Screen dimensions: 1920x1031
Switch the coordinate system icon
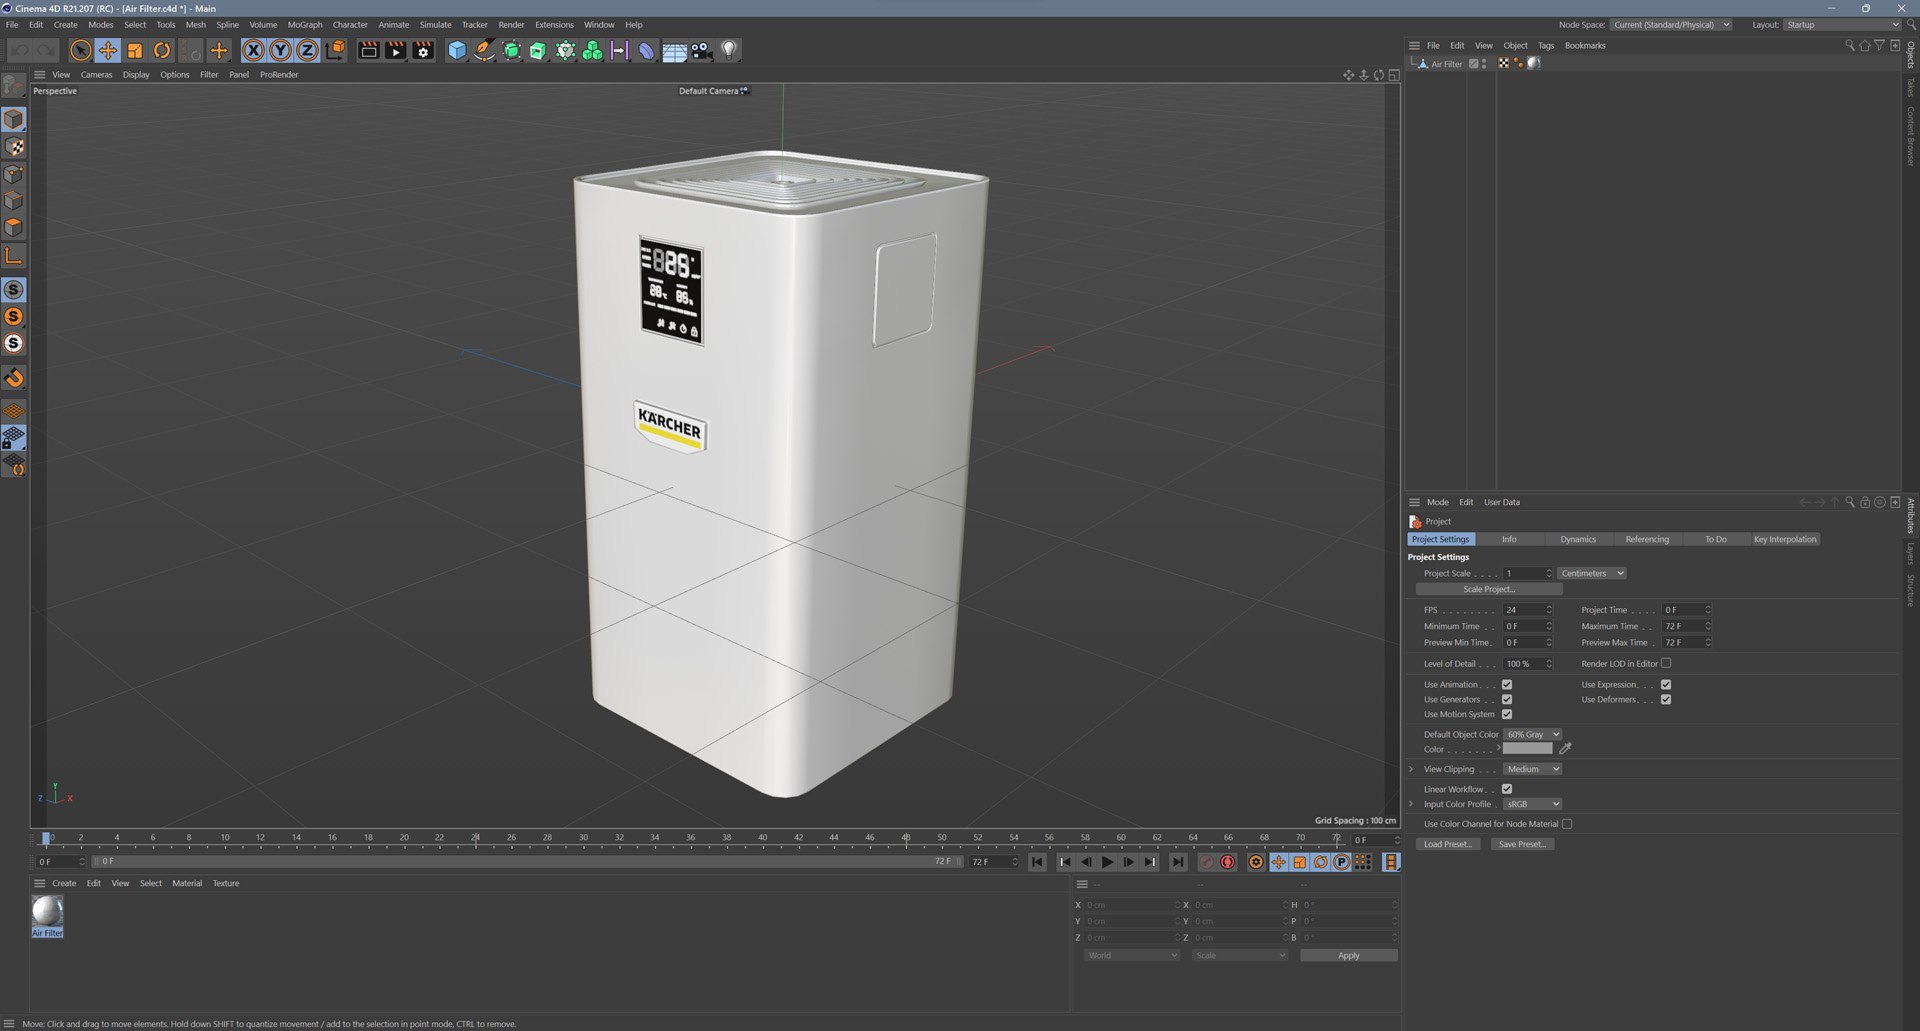(335, 50)
